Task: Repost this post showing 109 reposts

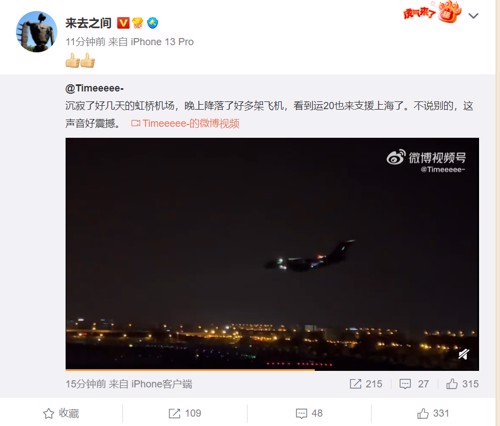Action: 185,413
